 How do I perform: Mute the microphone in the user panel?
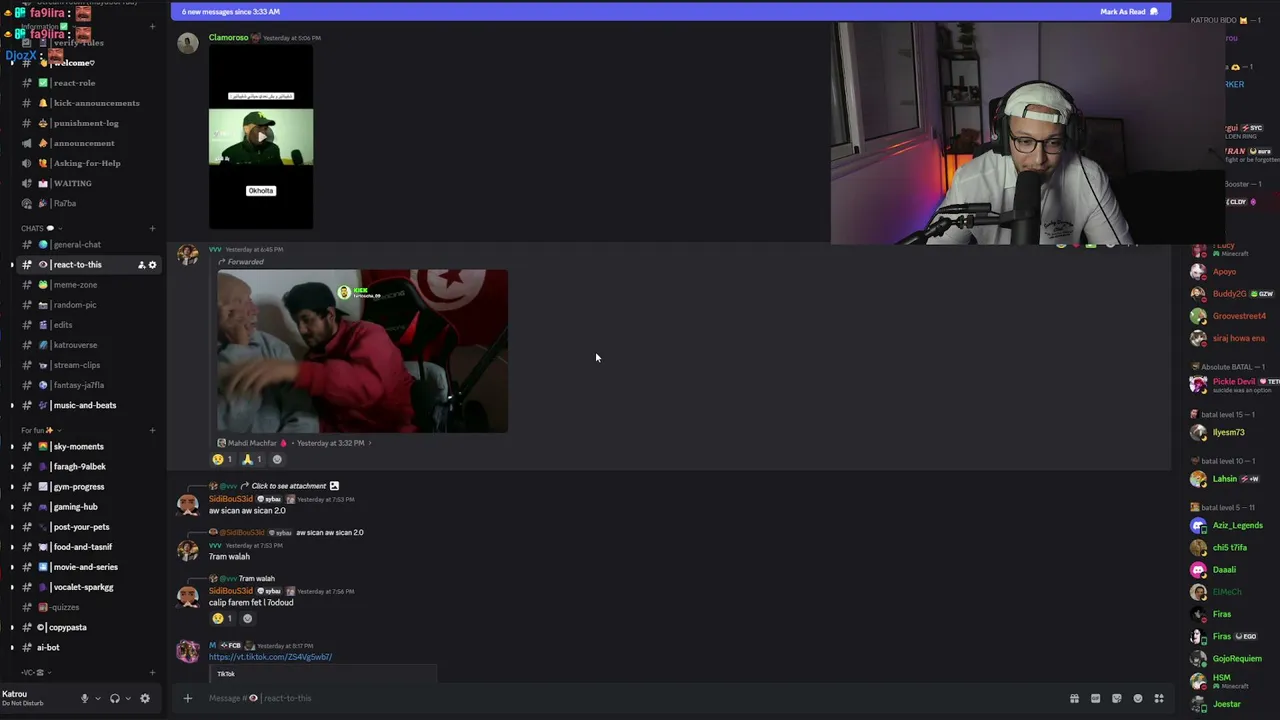[x=84, y=698]
